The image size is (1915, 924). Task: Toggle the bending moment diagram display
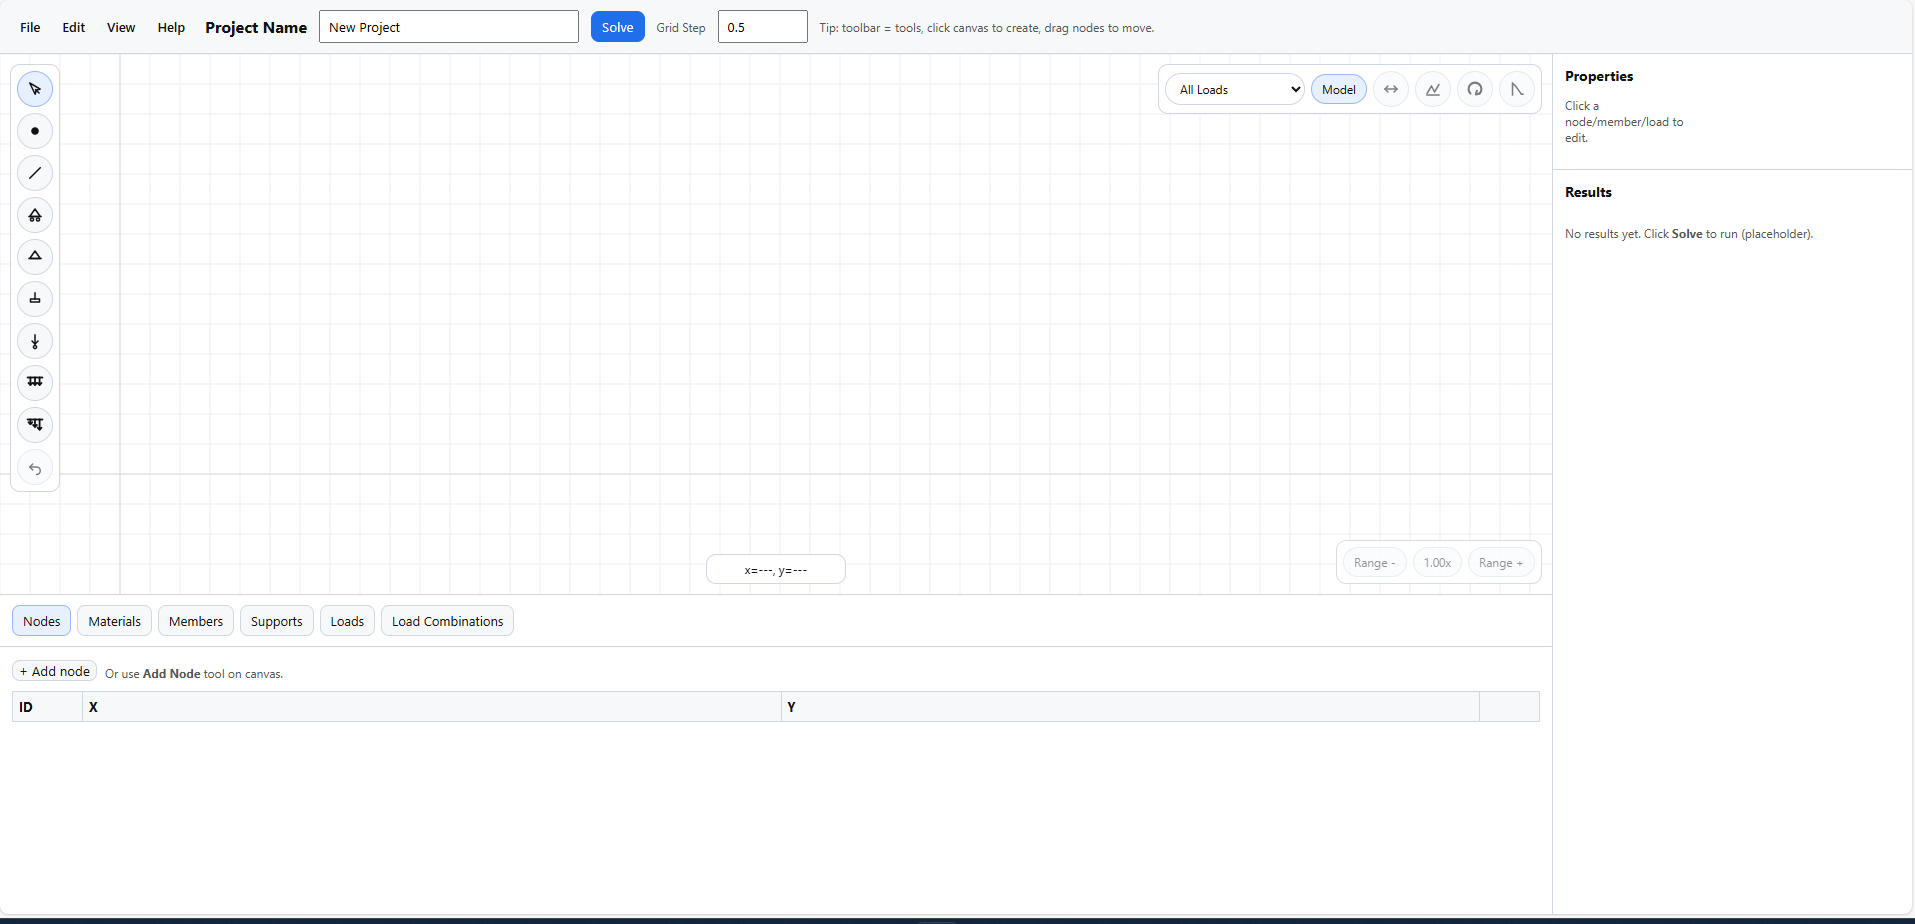[x=1475, y=89]
